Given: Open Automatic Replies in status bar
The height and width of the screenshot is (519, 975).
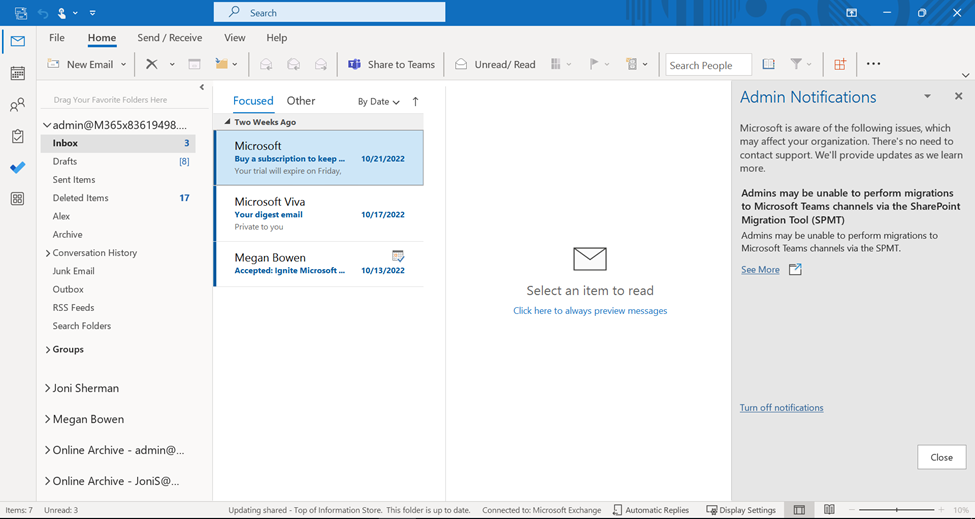Looking at the screenshot, I should point(651,510).
